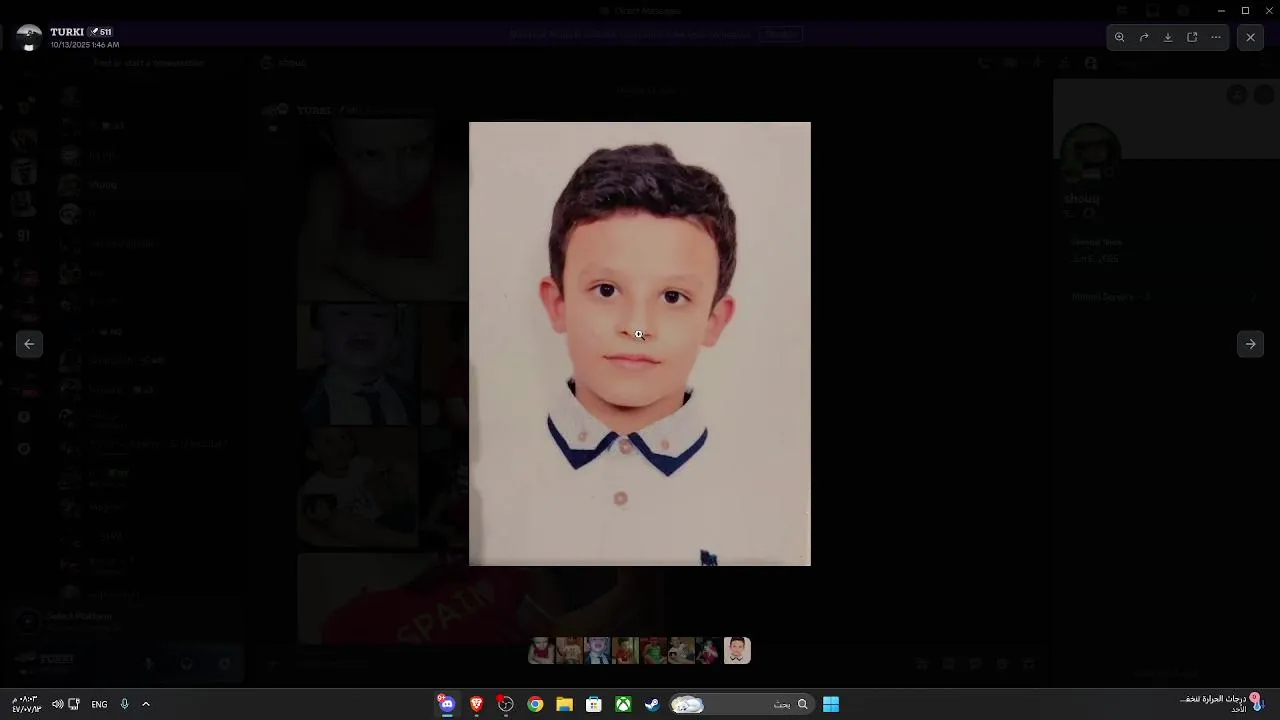Open network status icon in tray
This screenshot has width=1280, height=720.
tap(74, 704)
